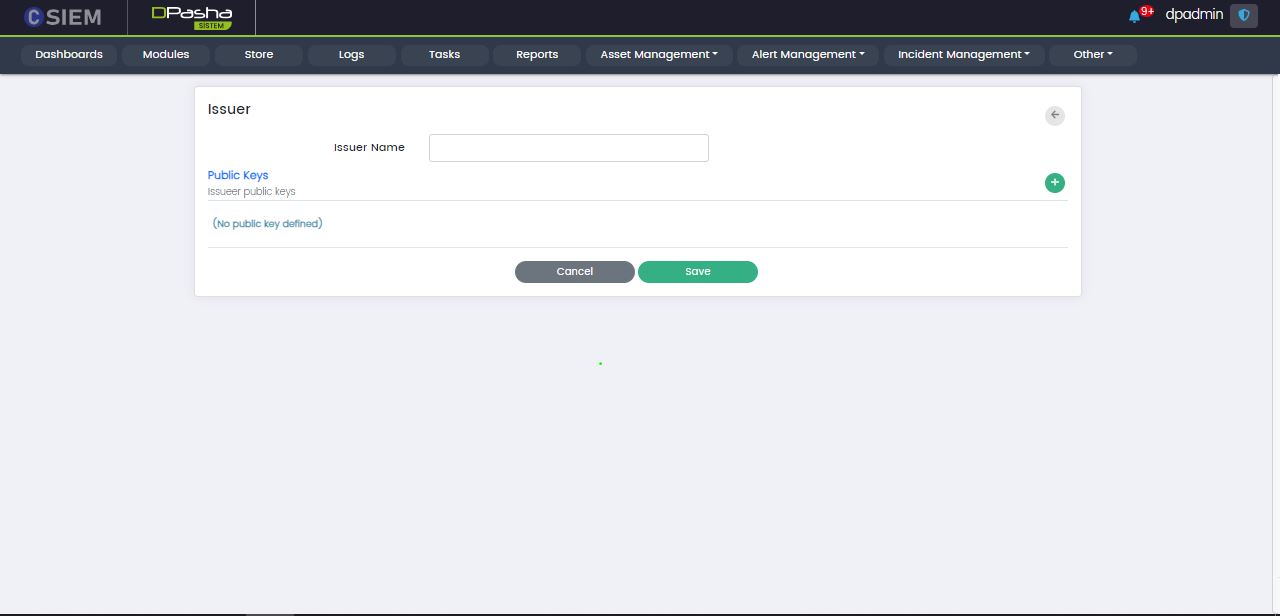Expand the Asset Management dropdown
The image size is (1280, 616).
point(659,55)
